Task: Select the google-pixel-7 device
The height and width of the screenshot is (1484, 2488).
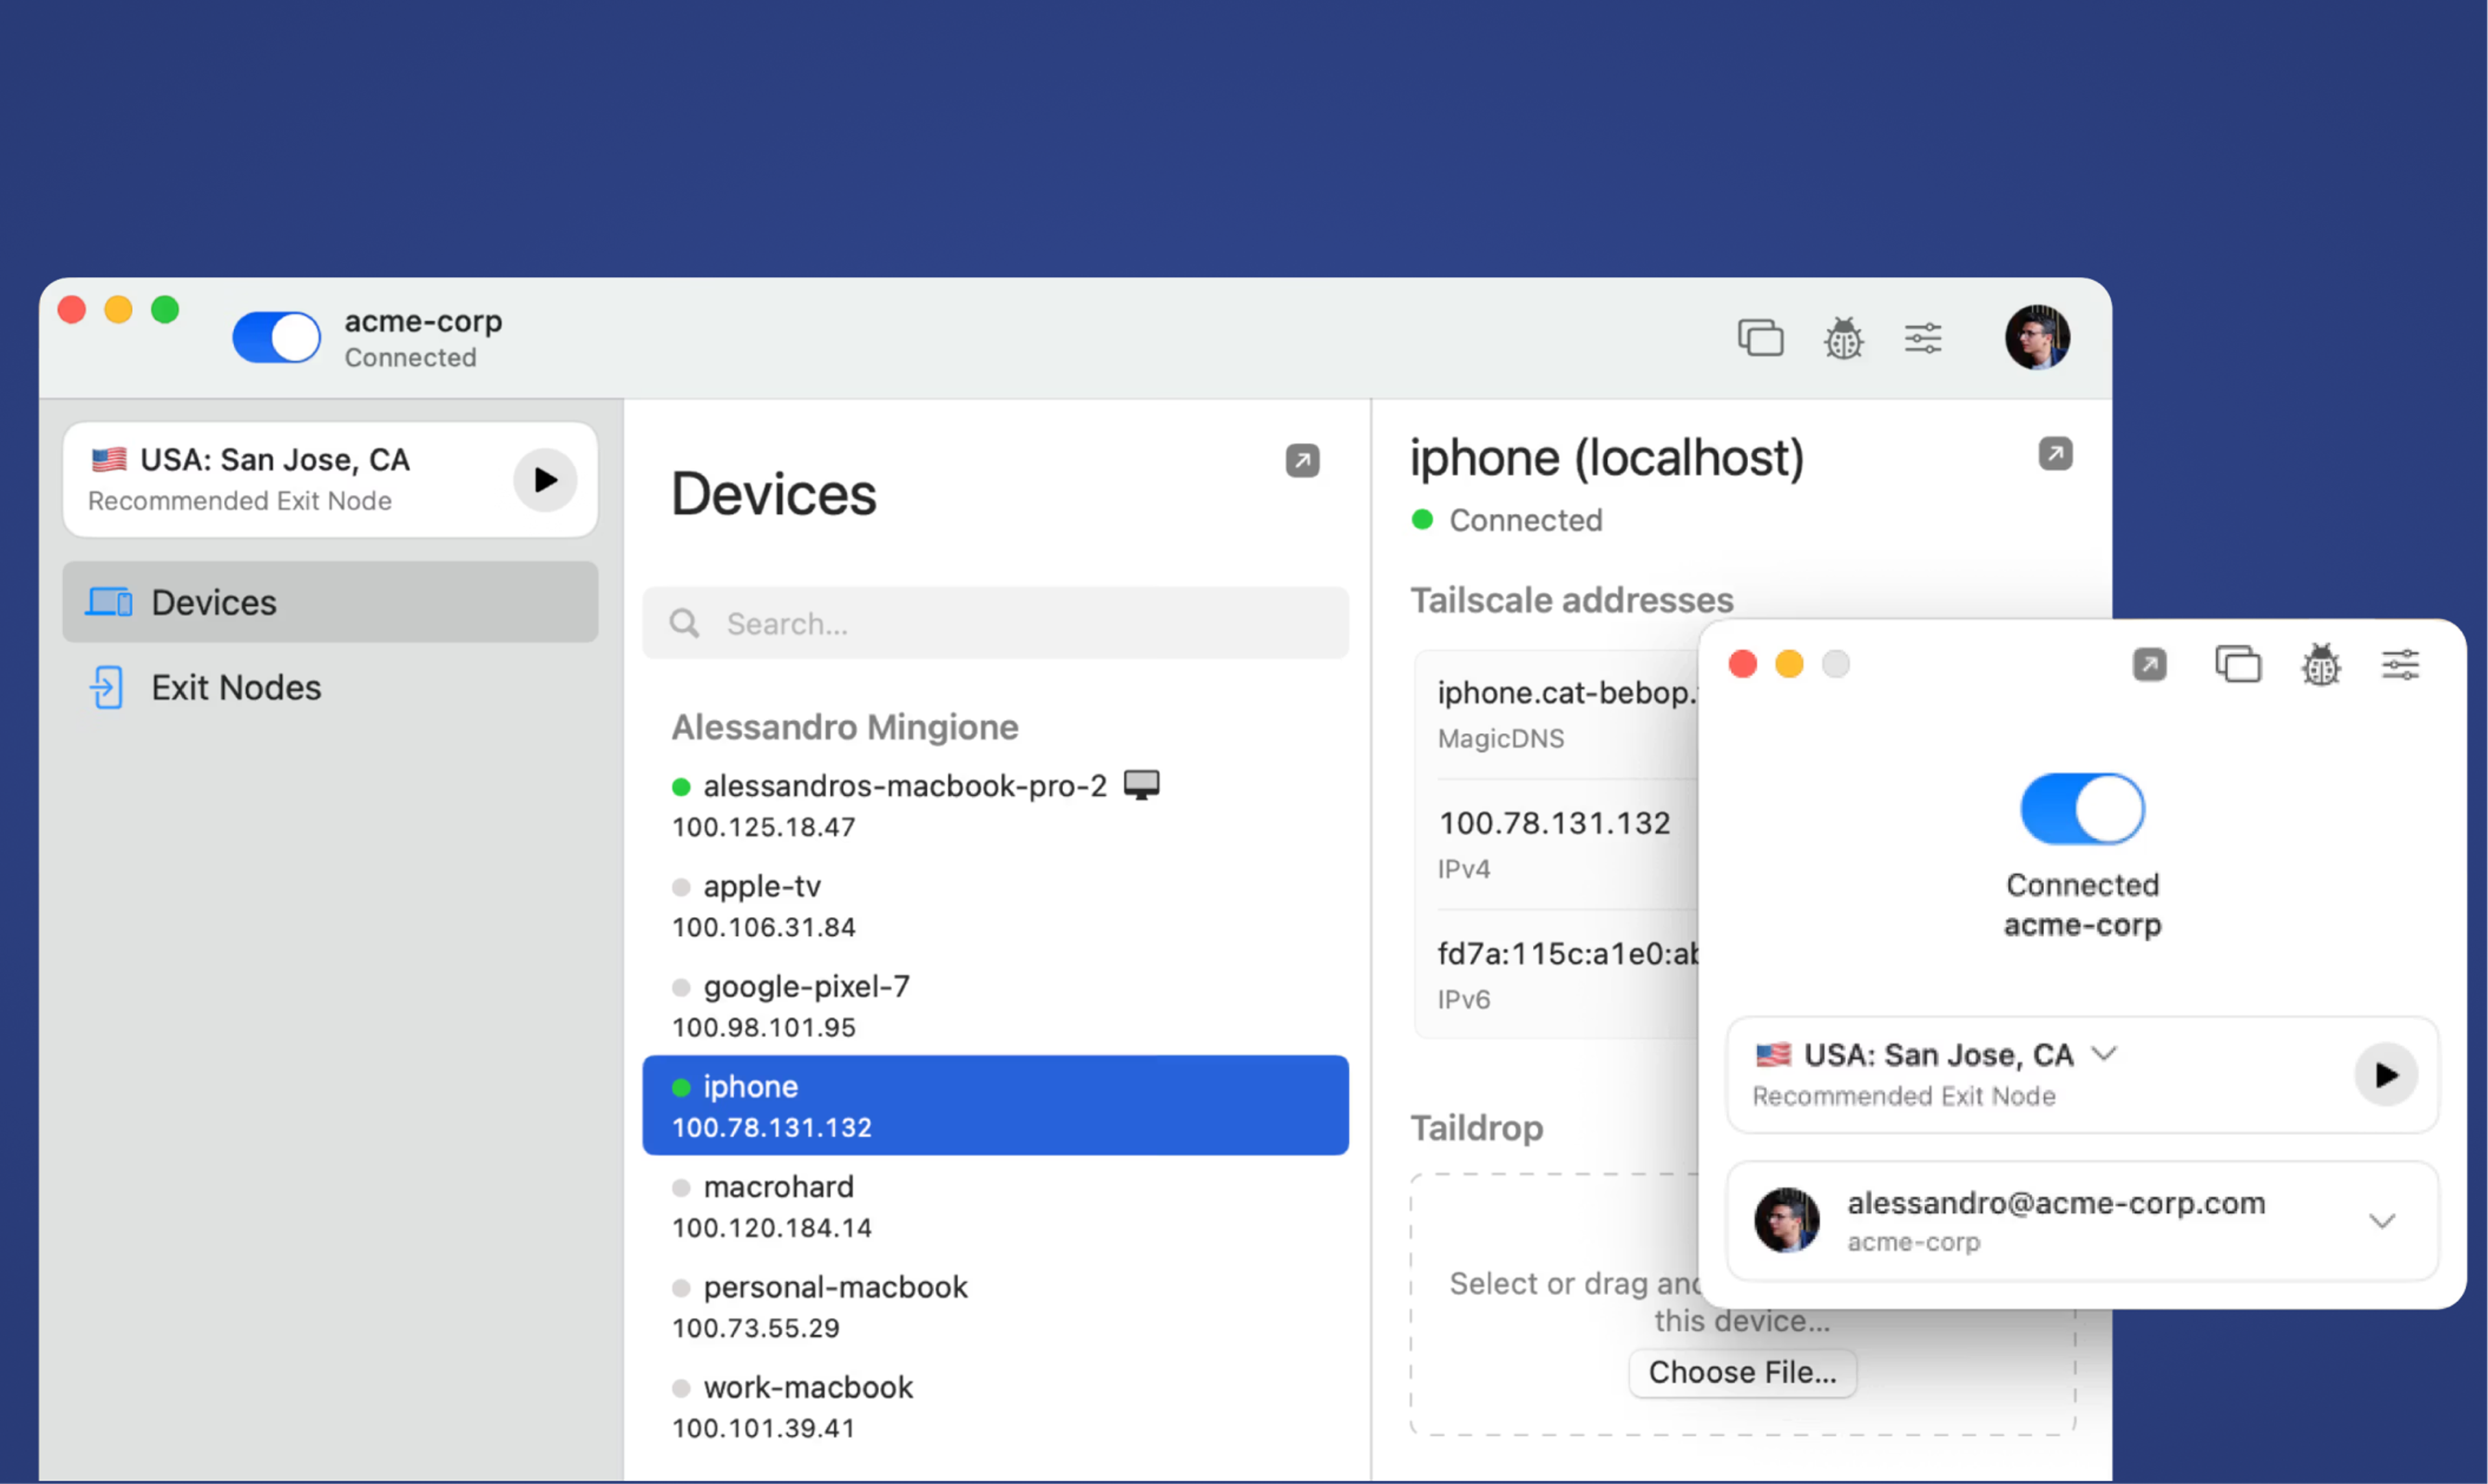Action: pyautogui.click(x=995, y=1005)
